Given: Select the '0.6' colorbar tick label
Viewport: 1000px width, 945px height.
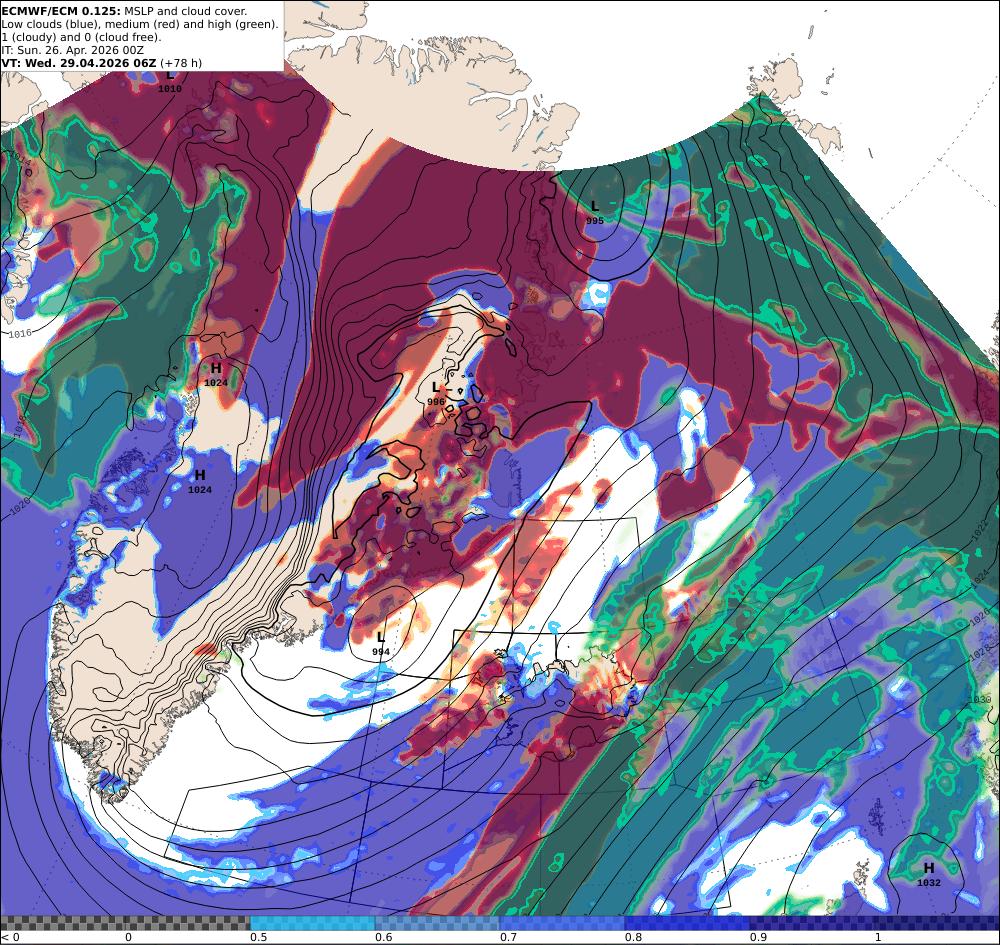Looking at the screenshot, I should 383,937.
